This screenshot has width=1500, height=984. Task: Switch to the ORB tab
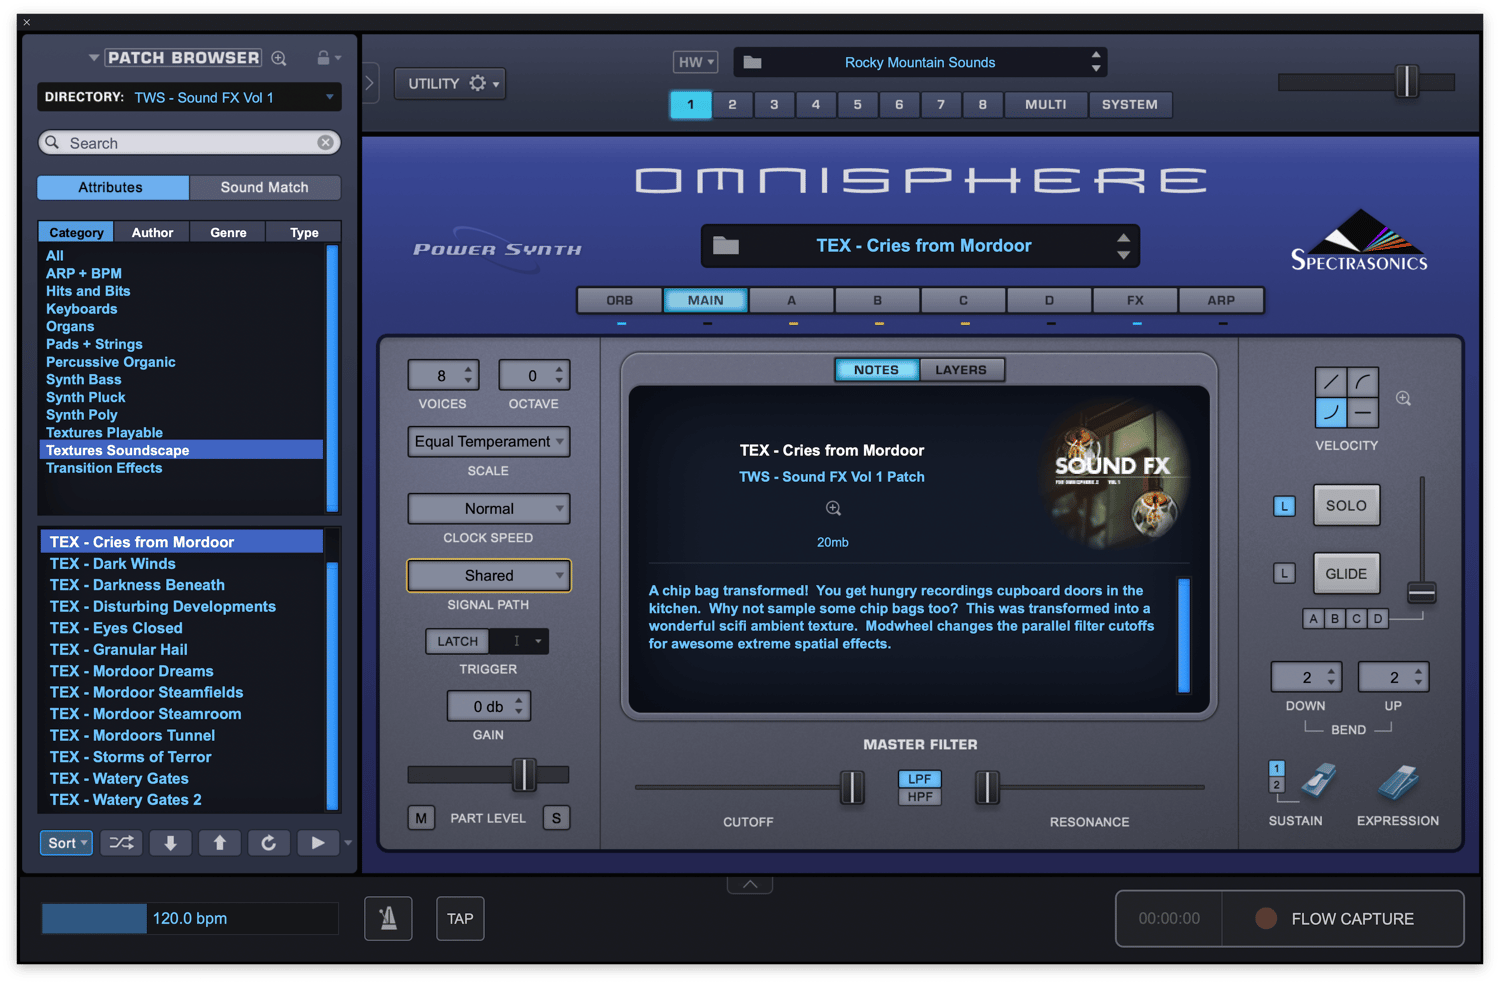point(620,300)
